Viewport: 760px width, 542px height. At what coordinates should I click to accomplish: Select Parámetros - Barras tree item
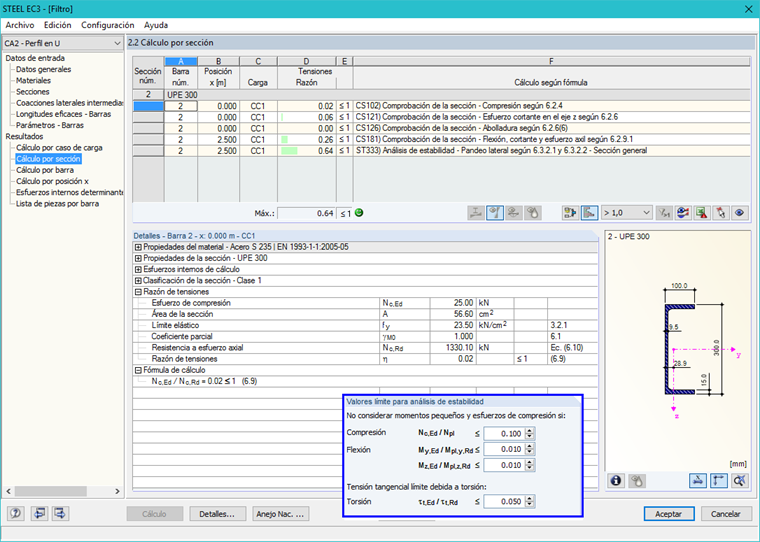pyautogui.click(x=50, y=125)
